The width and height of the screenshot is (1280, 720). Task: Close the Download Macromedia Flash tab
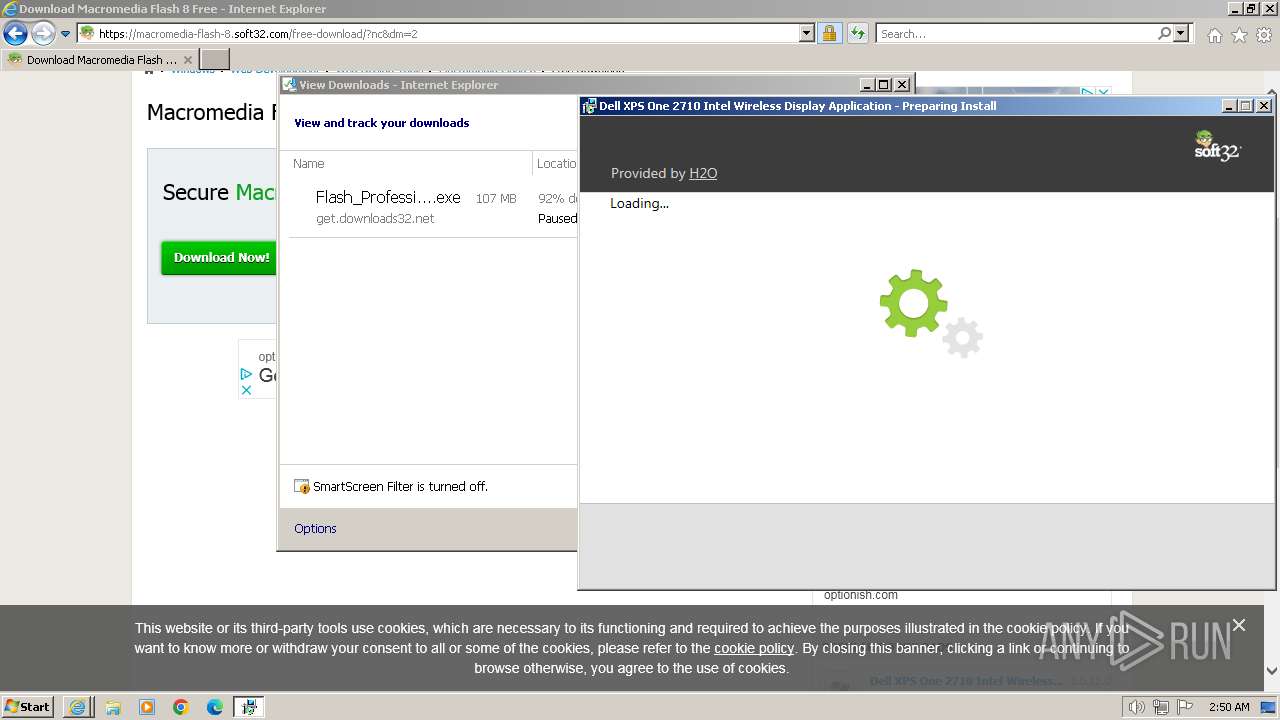tap(187, 60)
